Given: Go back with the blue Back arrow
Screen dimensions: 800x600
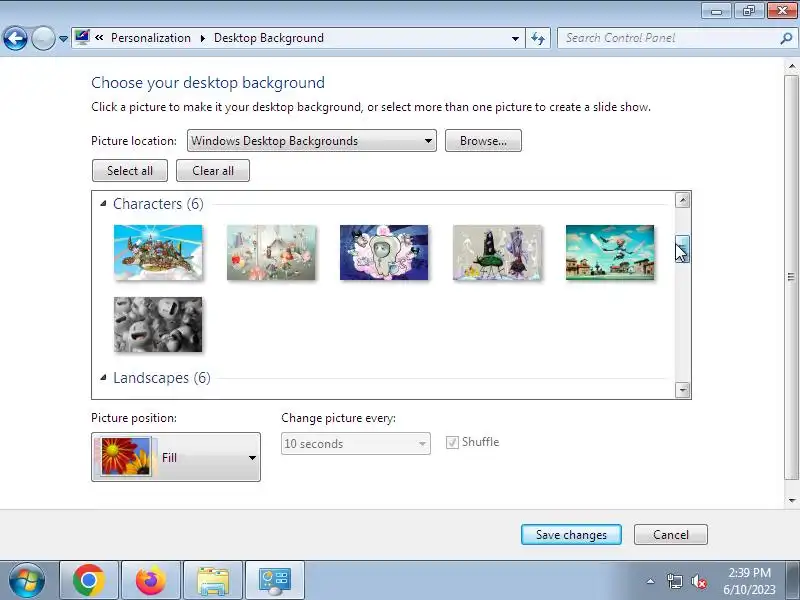Looking at the screenshot, I should tap(15, 38).
